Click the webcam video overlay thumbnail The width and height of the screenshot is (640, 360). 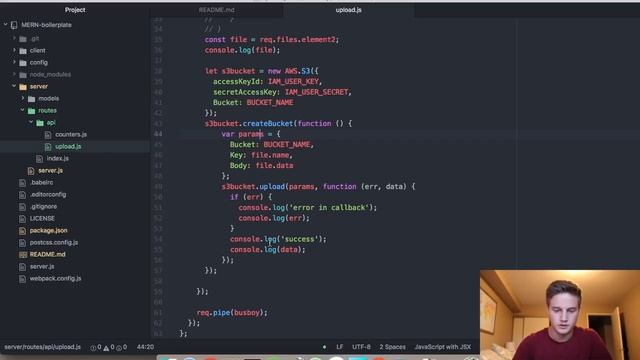tap(560, 315)
